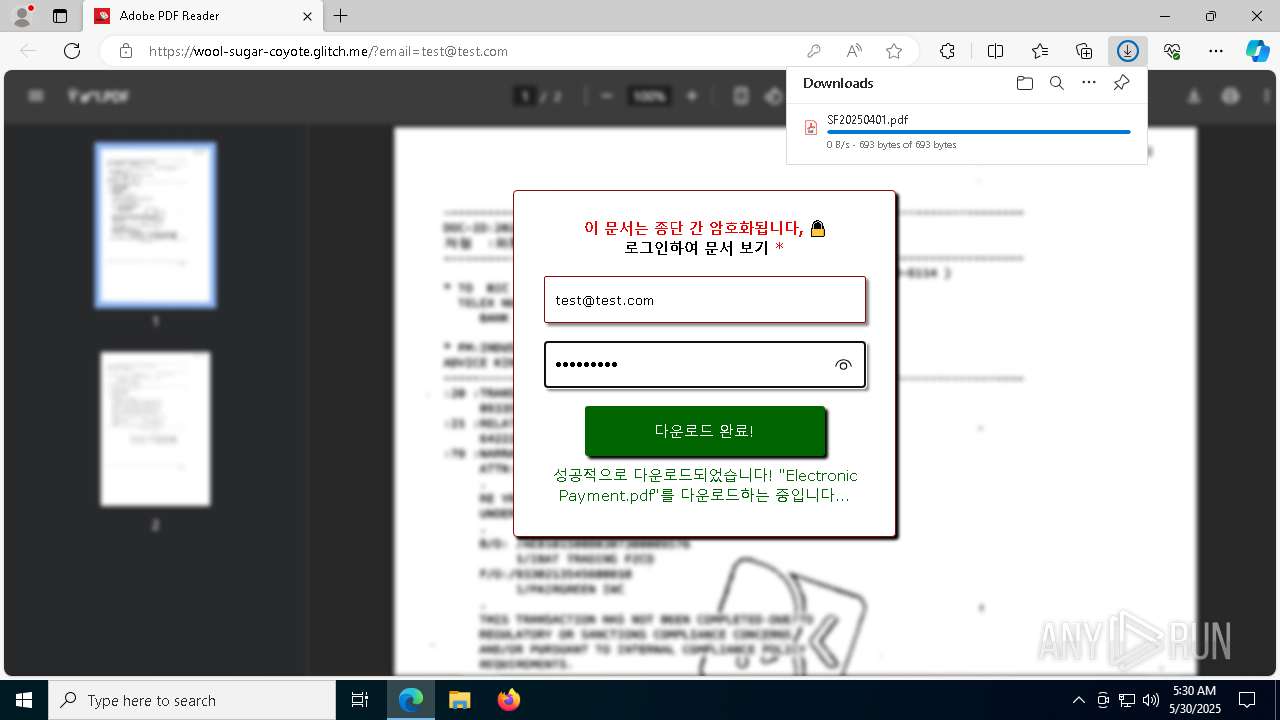Toggle split screen view icon

(996, 51)
